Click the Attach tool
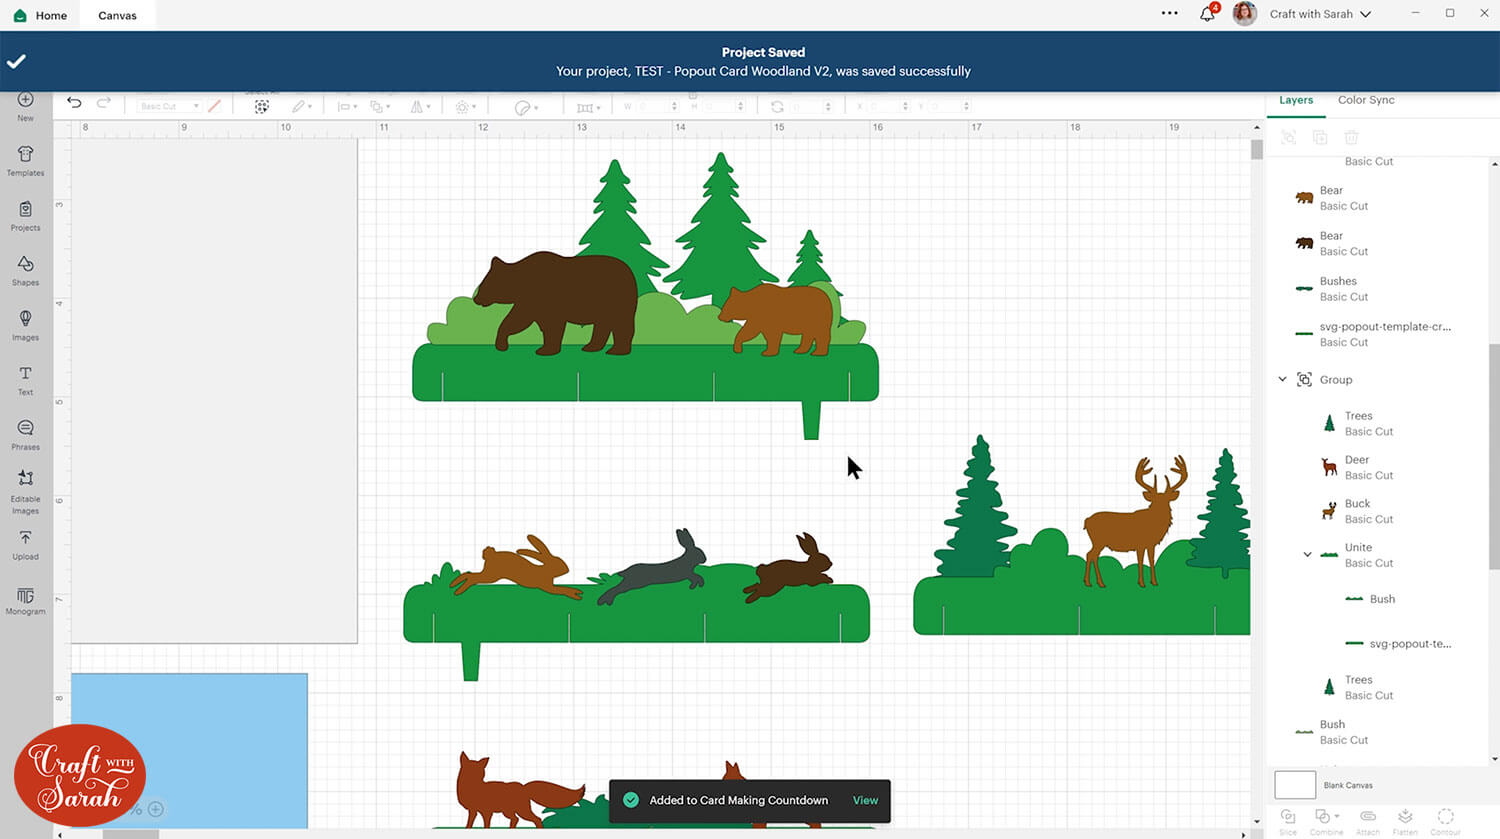Image resolution: width=1500 pixels, height=839 pixels. (1368, 821)
